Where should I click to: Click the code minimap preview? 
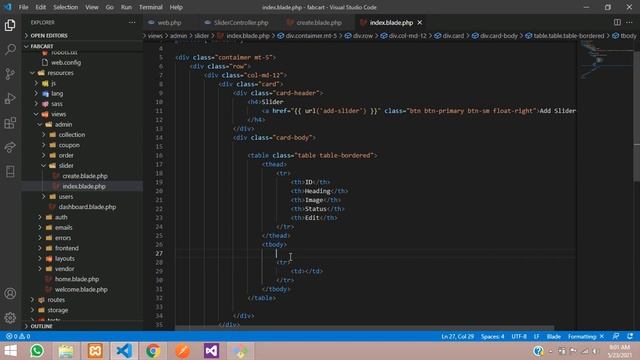point(605,61)
